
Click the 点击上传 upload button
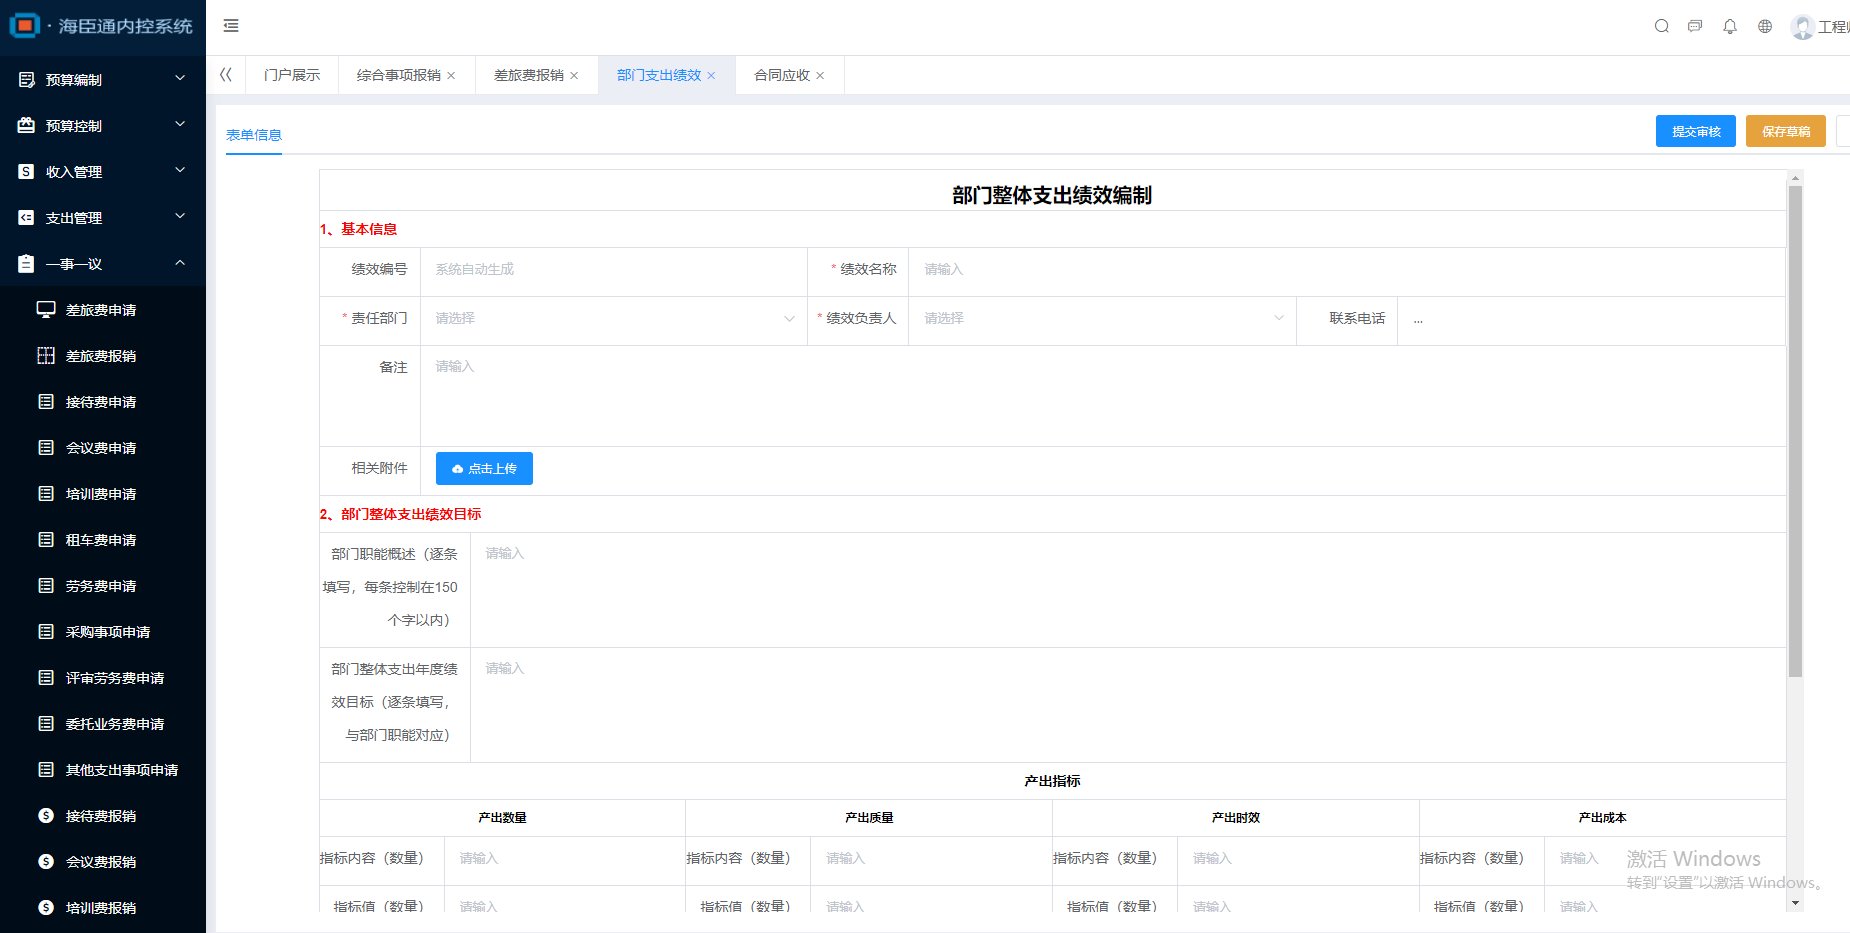point(484,468)
